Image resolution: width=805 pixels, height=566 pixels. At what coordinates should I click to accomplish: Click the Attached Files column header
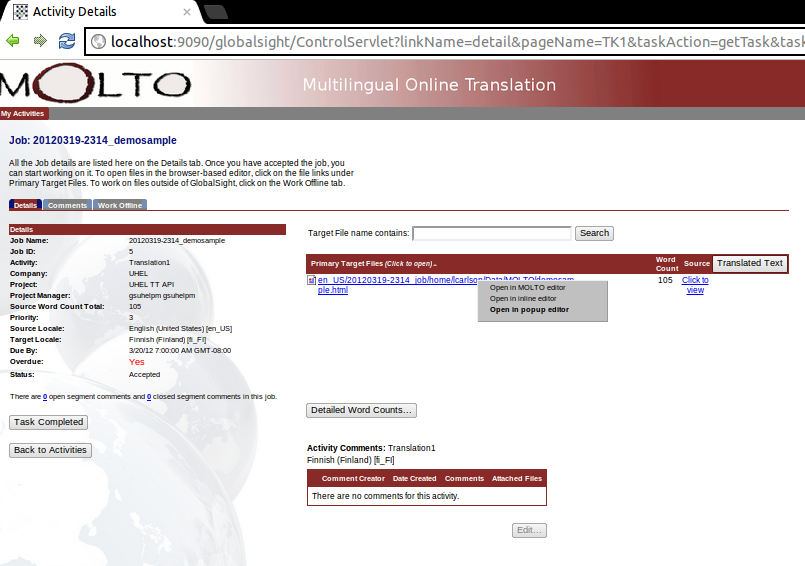tap(516, 479)
